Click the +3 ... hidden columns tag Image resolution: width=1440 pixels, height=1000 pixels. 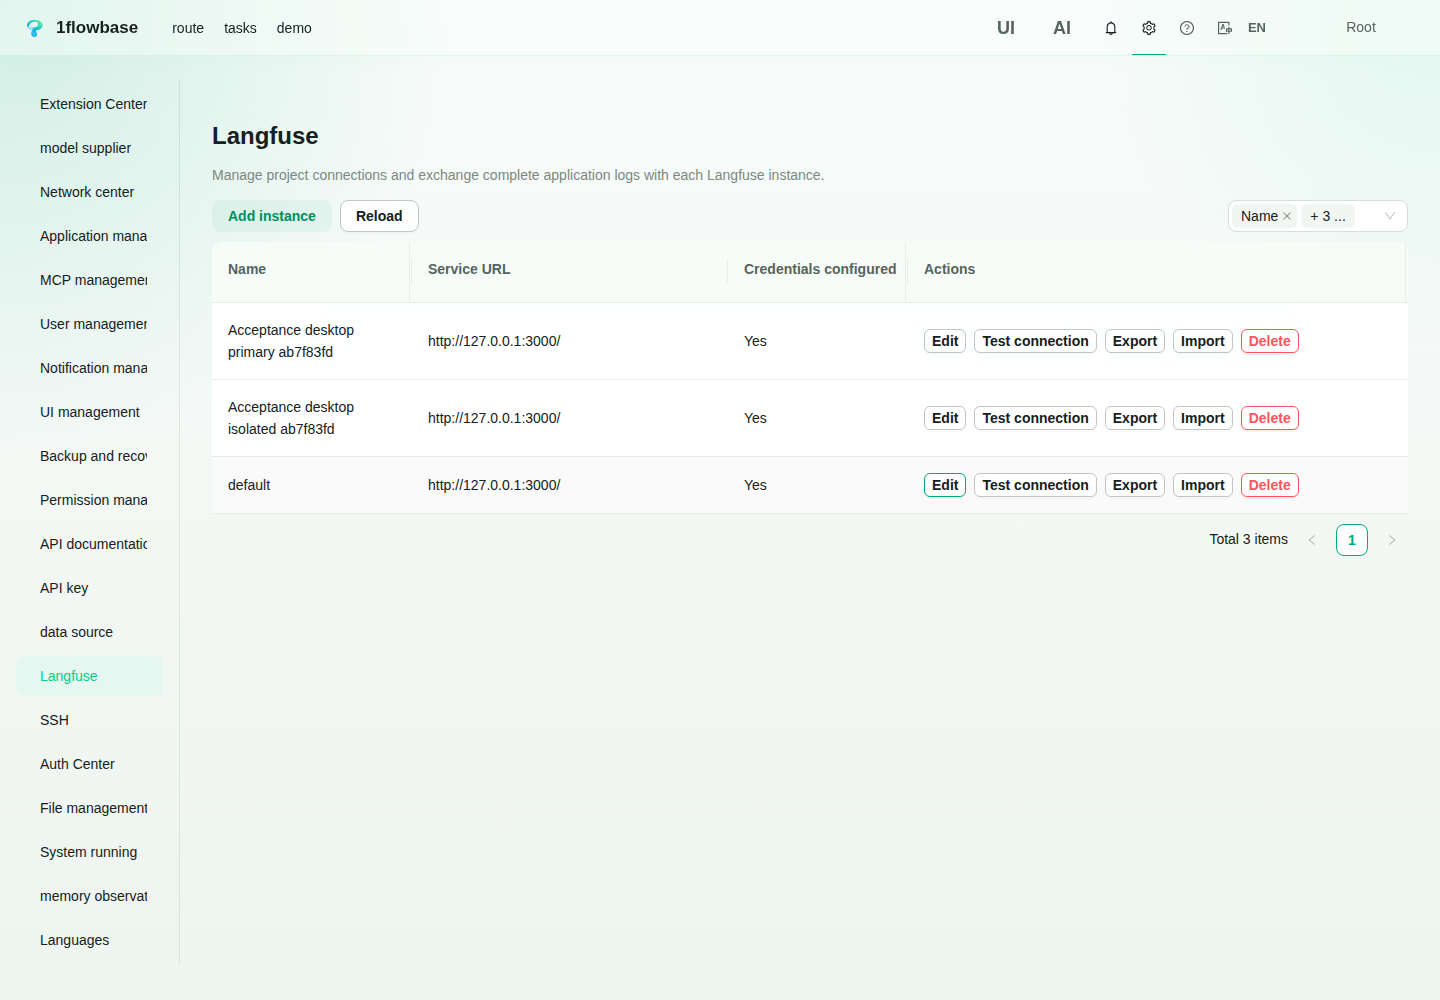click(x=1328, y=216)
